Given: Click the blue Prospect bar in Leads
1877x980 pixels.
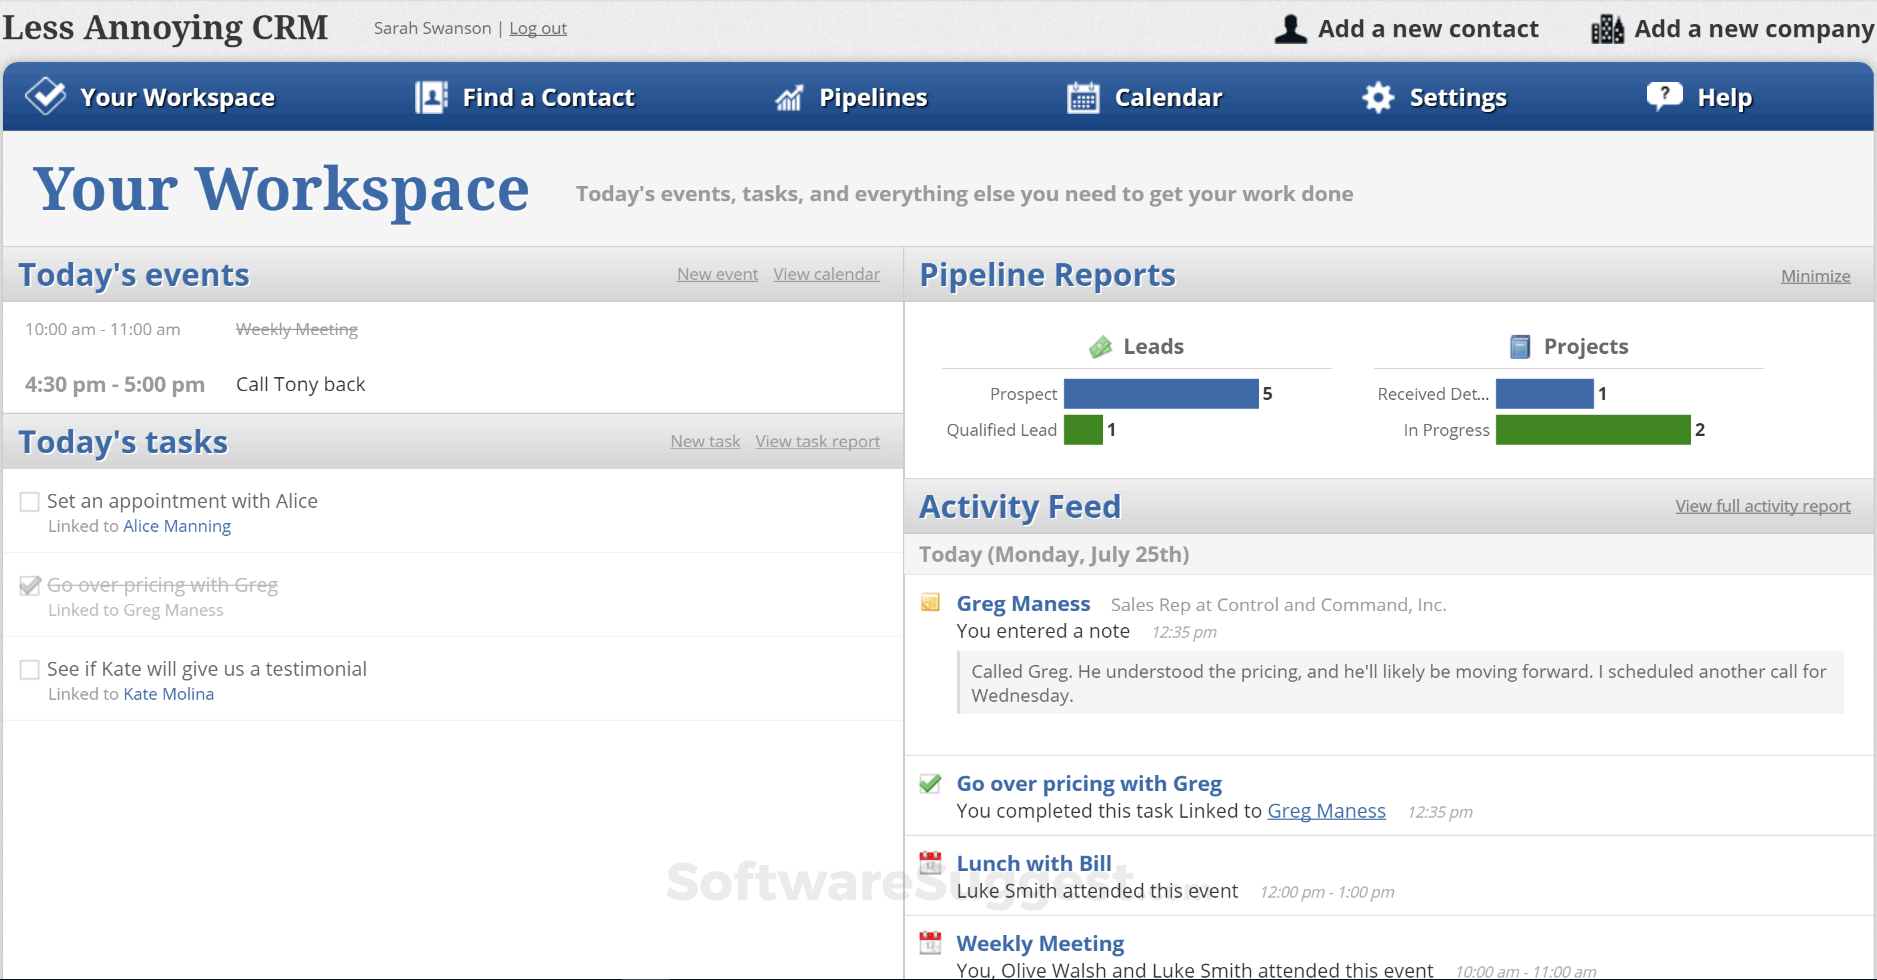Looking at the screenshot, I should coord(1161,394).
